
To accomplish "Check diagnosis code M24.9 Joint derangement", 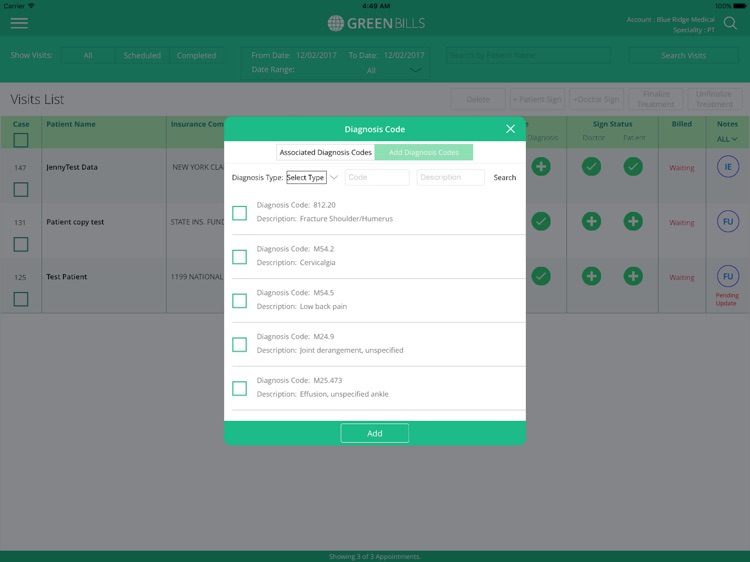I will click(x=240, y=344).
